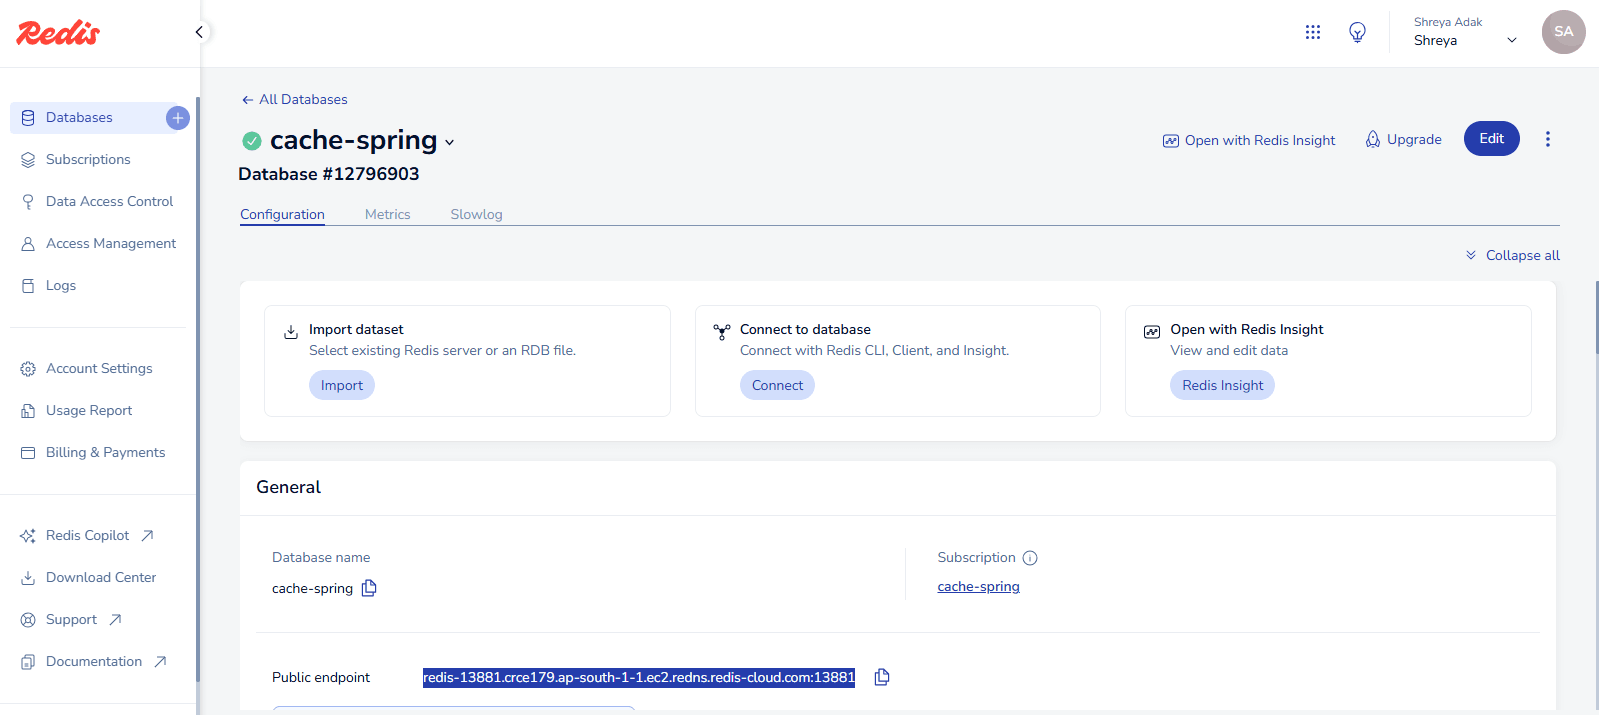Click Upgrade in the header
This screenshot has height=715, width=1599.
click(1403, 140)
